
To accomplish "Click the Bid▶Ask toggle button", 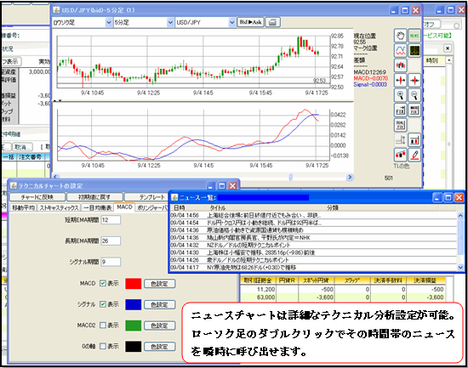I will [250, 22].
